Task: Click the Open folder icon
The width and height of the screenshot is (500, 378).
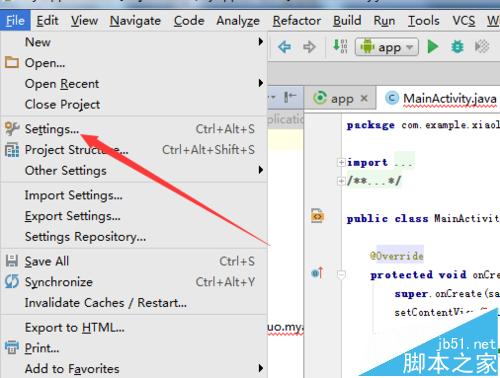Action: click(x=12, y=62)
